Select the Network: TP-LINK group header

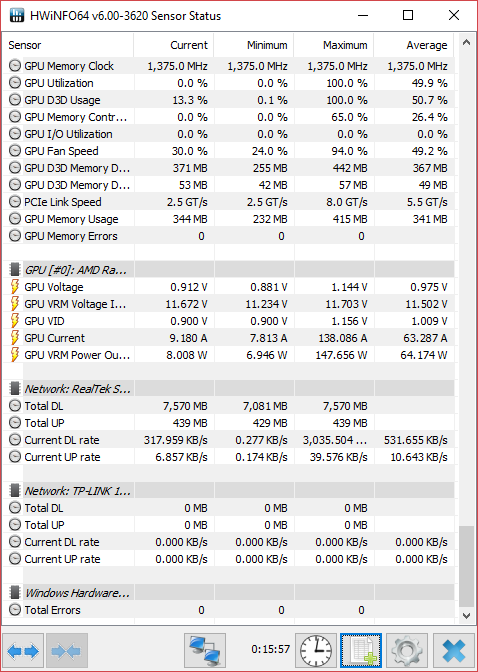[x=229, y=491]
